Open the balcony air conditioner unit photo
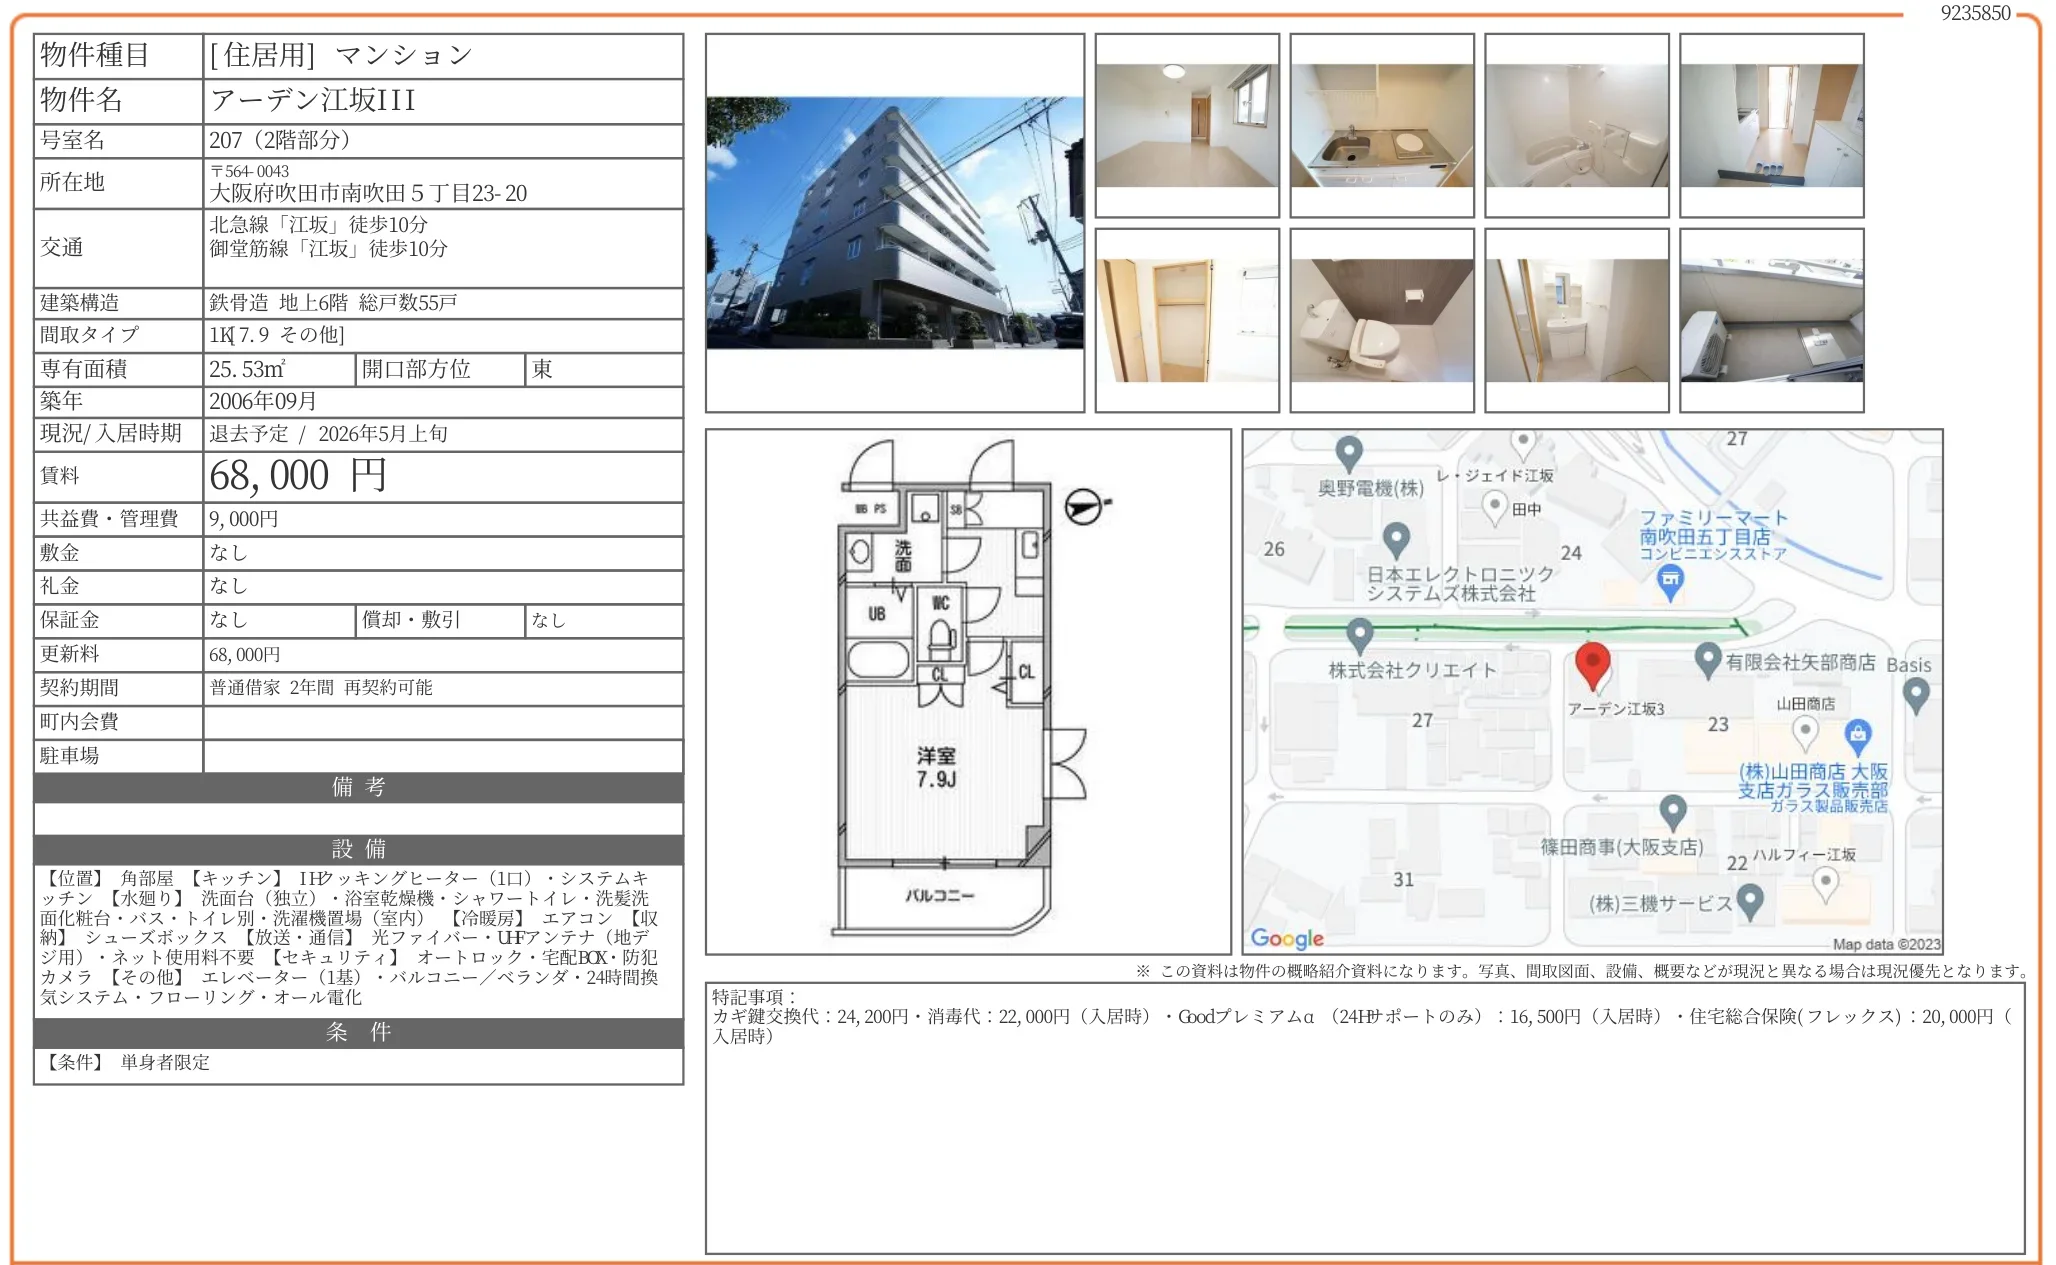 pos(1771,320)
